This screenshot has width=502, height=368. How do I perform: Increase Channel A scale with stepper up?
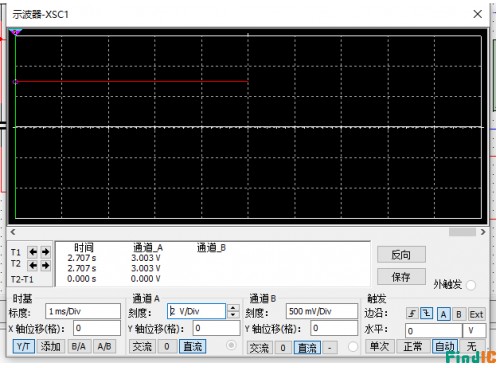click(233, 308)
